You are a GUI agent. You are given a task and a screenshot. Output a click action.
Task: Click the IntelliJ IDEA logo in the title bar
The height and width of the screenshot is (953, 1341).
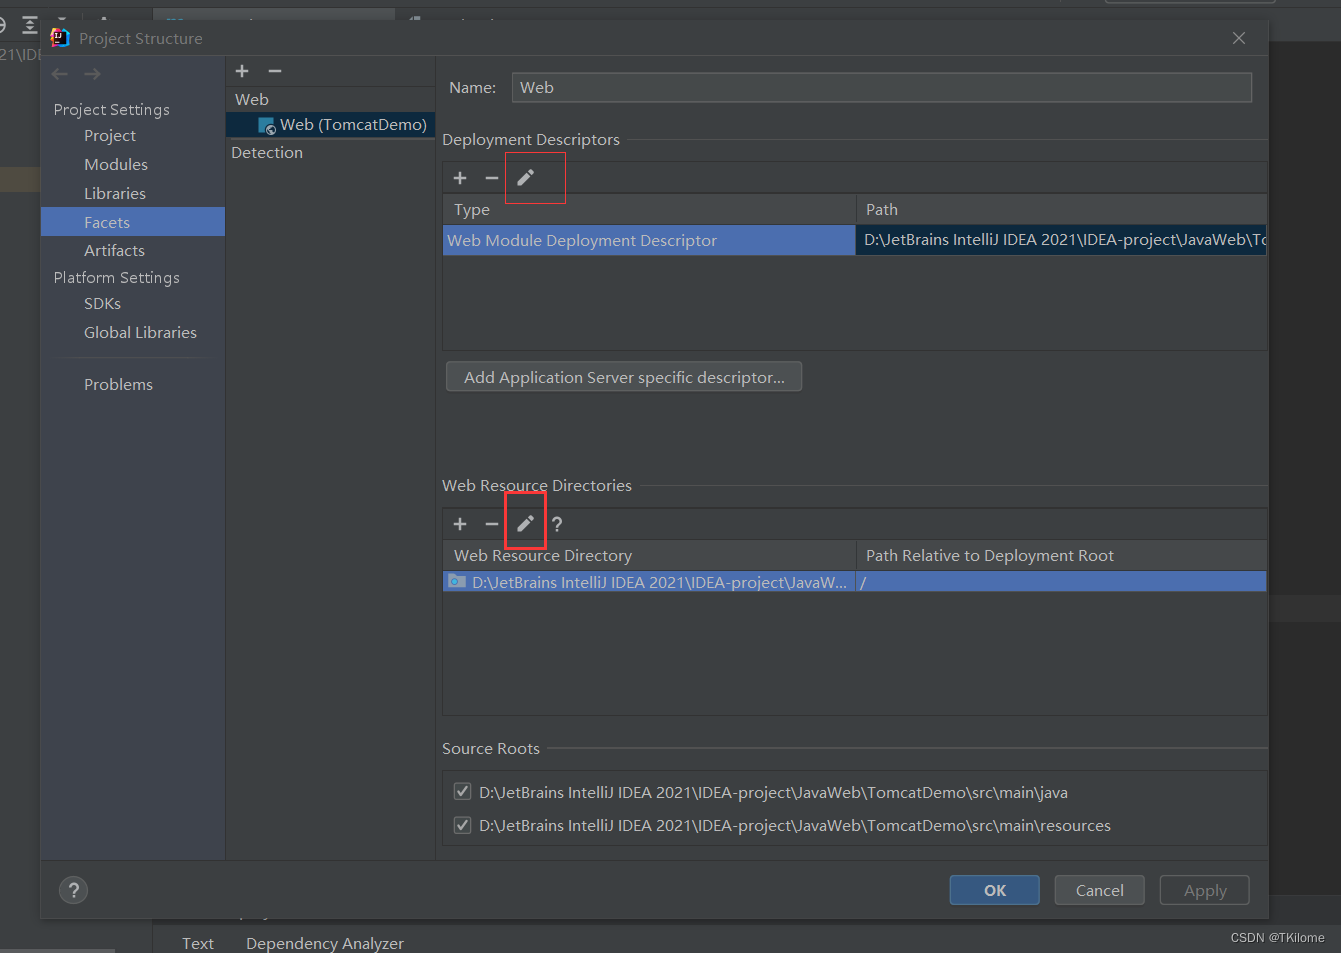point(60,38)
